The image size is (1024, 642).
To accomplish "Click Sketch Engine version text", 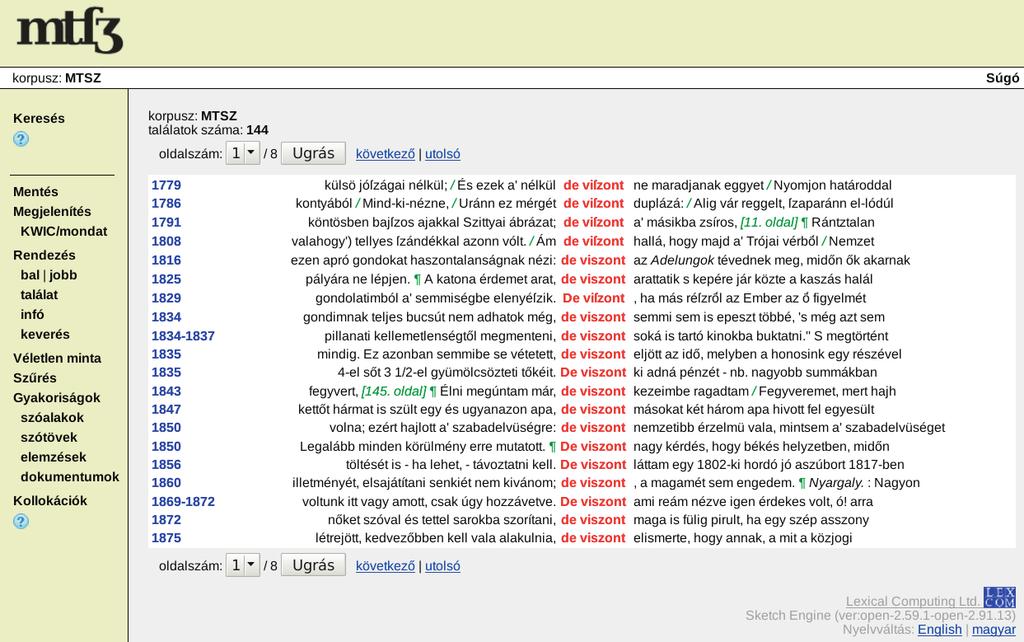I will click(880, 615).
